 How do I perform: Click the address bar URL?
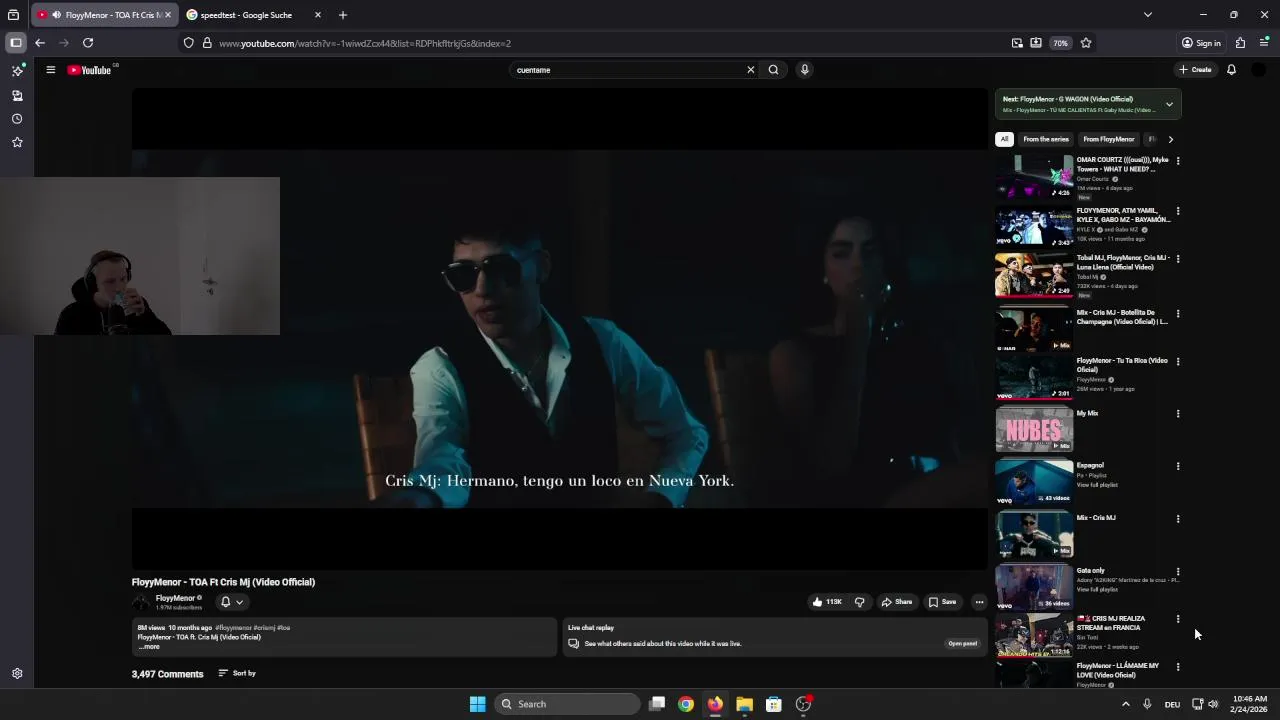(x=365, y=43)
